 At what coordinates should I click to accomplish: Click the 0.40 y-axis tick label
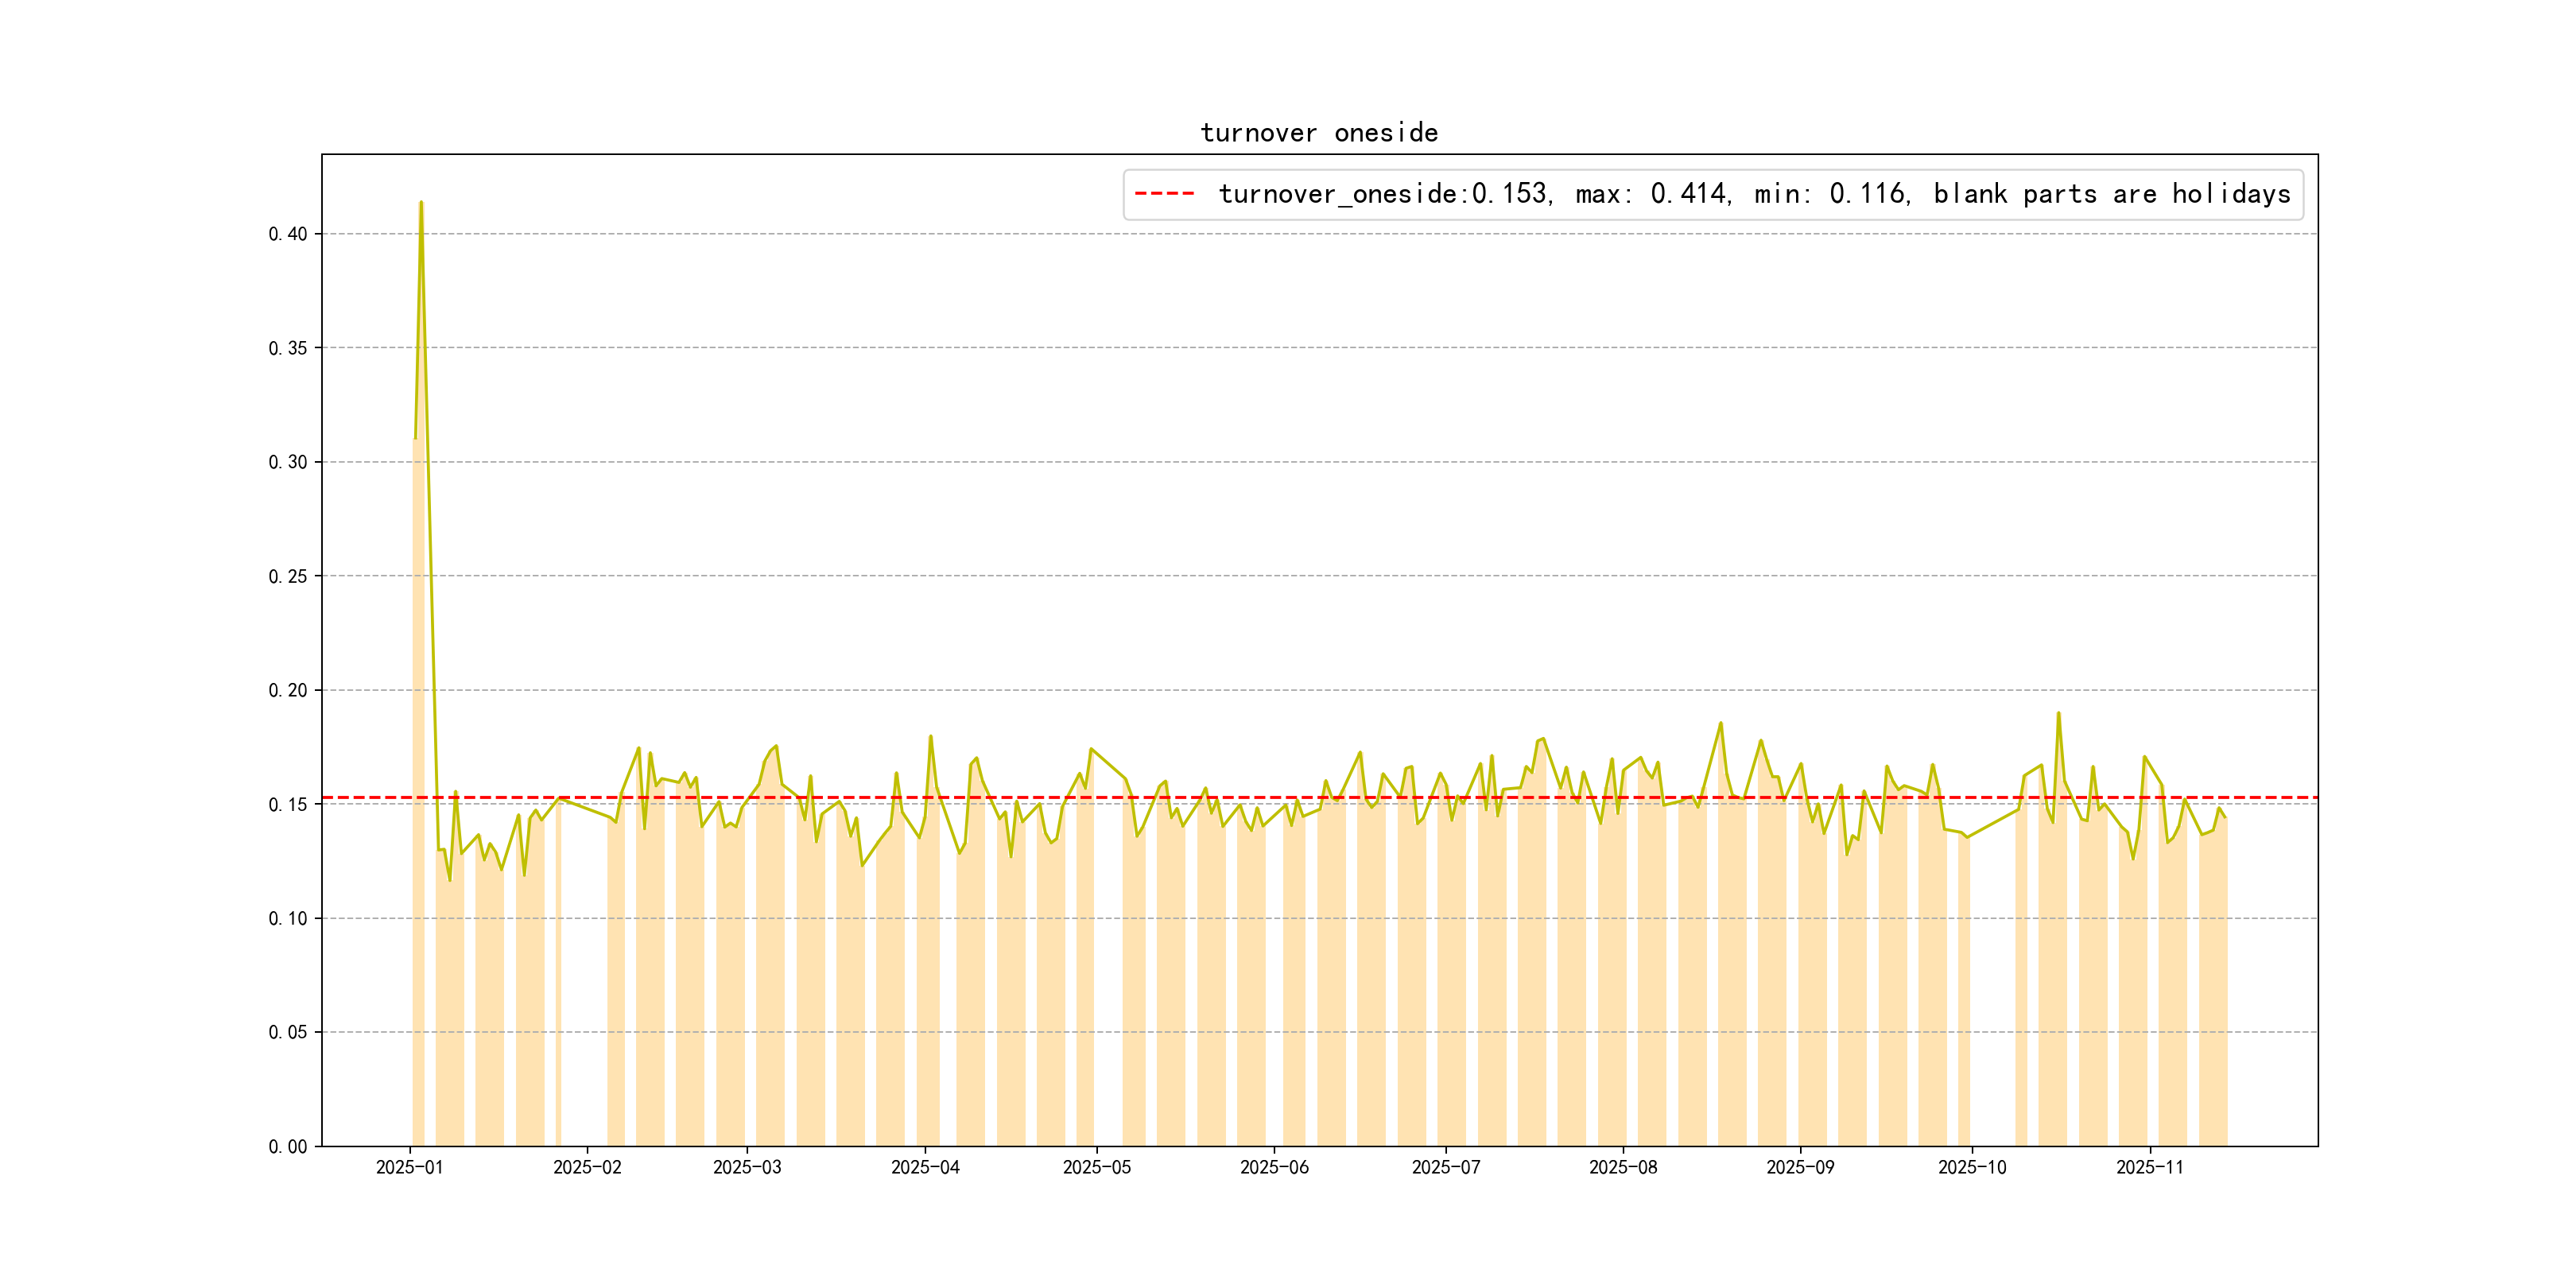point(288,234)
